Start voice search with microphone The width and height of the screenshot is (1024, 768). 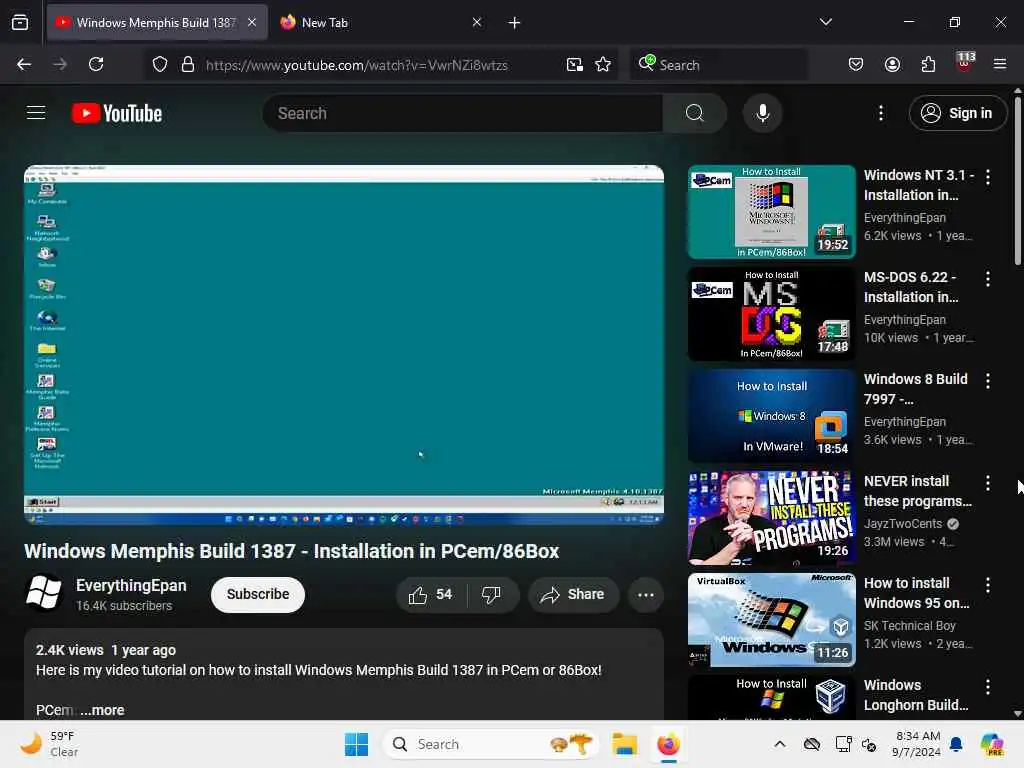click(x=762, y=113)
